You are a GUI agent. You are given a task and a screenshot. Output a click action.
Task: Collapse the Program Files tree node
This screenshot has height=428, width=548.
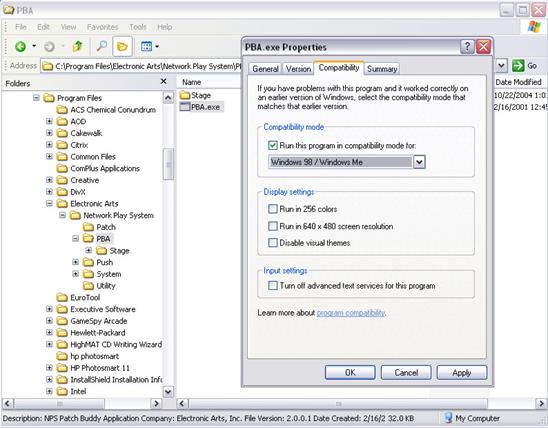coord(36,98)
